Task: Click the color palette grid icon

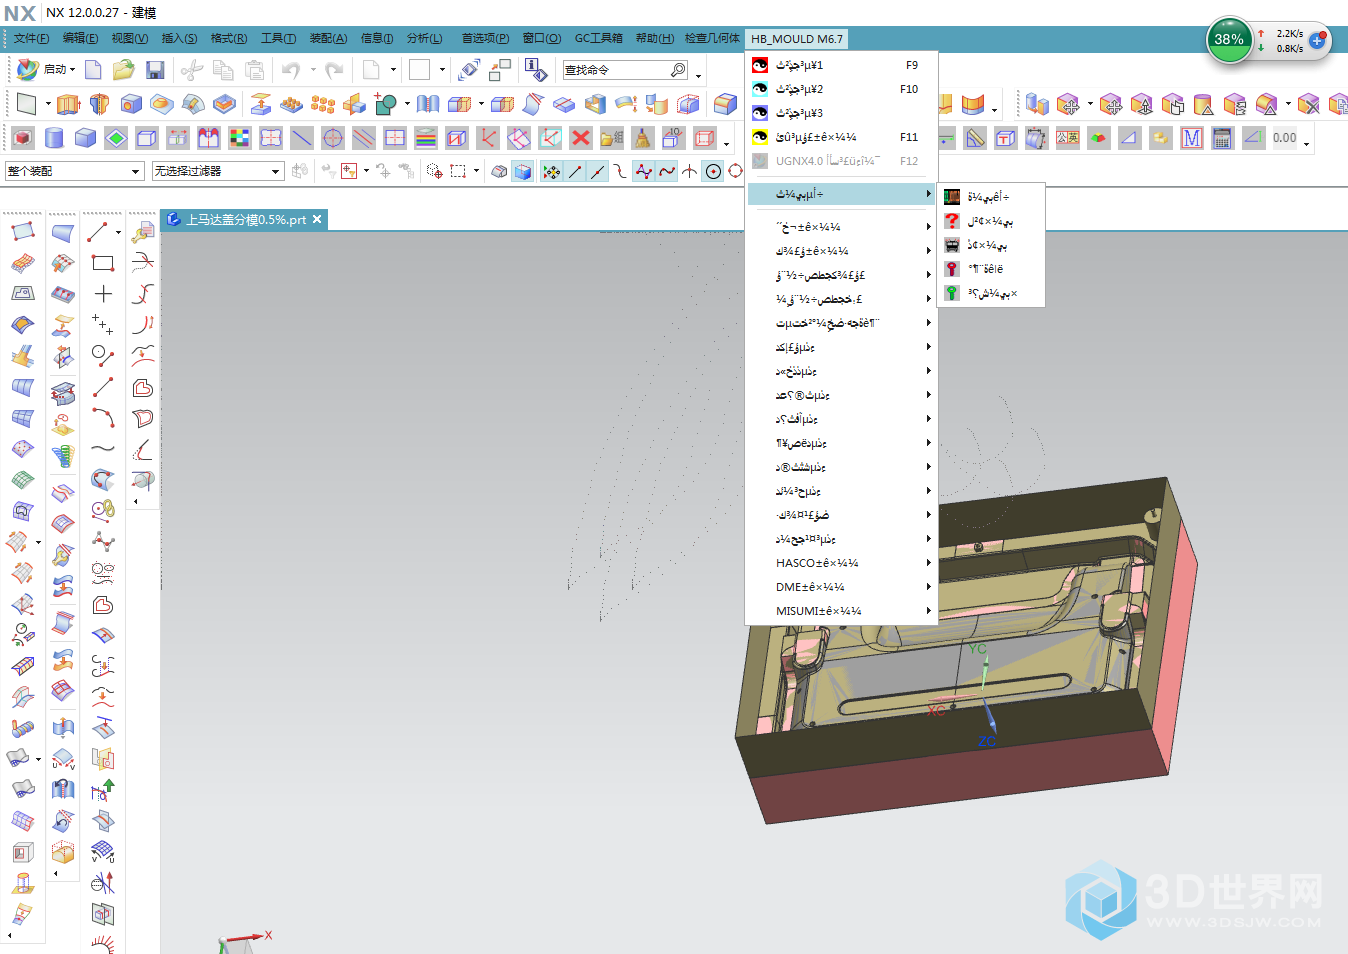Action: click(x=240, y=137)
